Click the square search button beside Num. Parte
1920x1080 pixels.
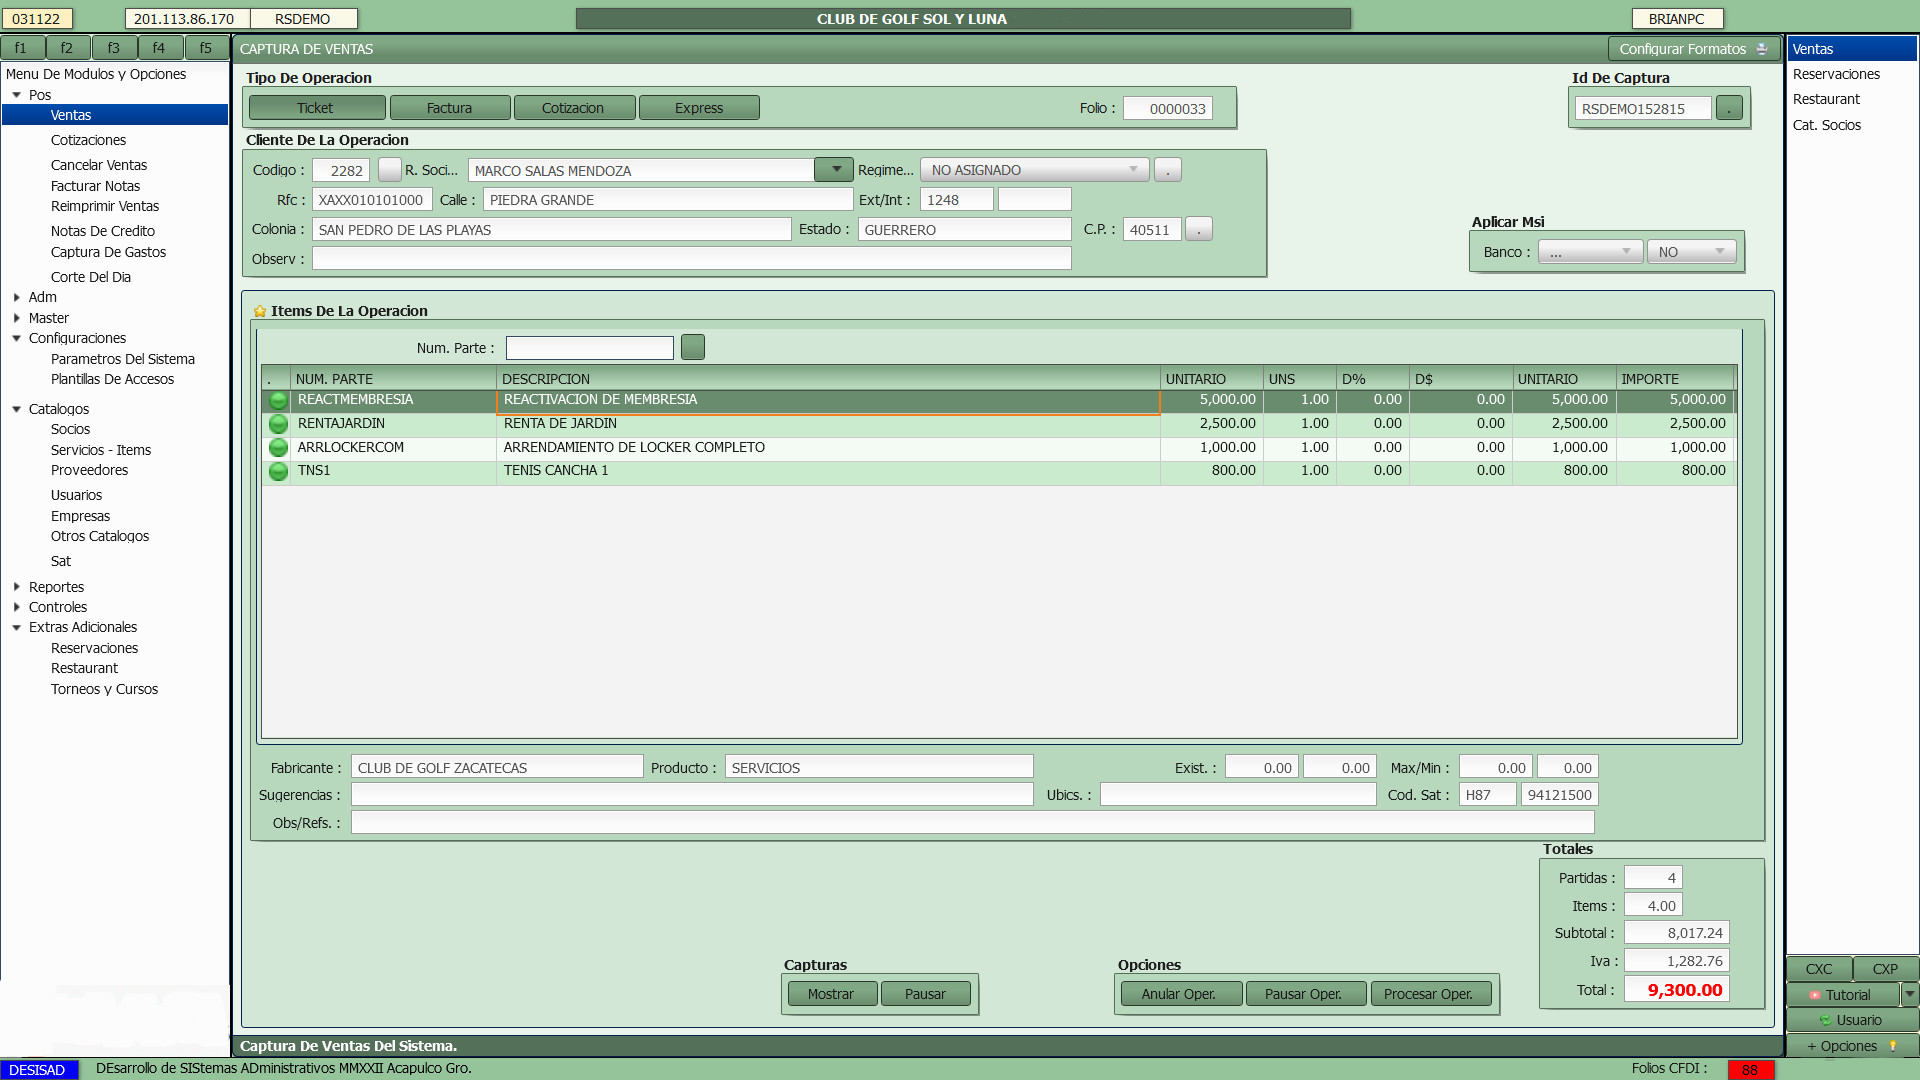pyautogui.click(x=692, y=347)
